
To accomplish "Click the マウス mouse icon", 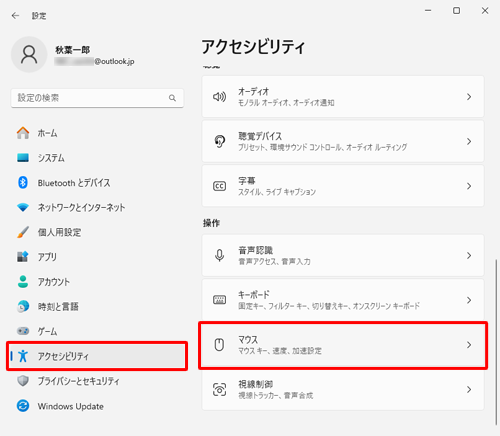I will click(219, 344).
